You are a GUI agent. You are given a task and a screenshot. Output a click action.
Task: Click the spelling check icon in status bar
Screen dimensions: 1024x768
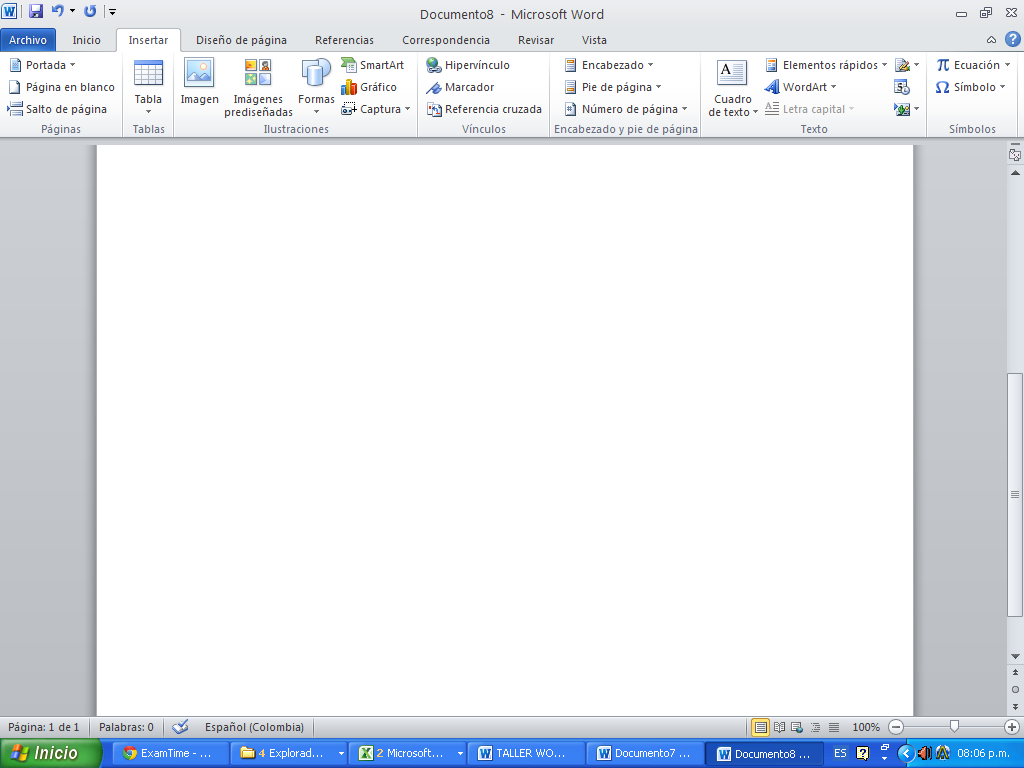(180, 727)
